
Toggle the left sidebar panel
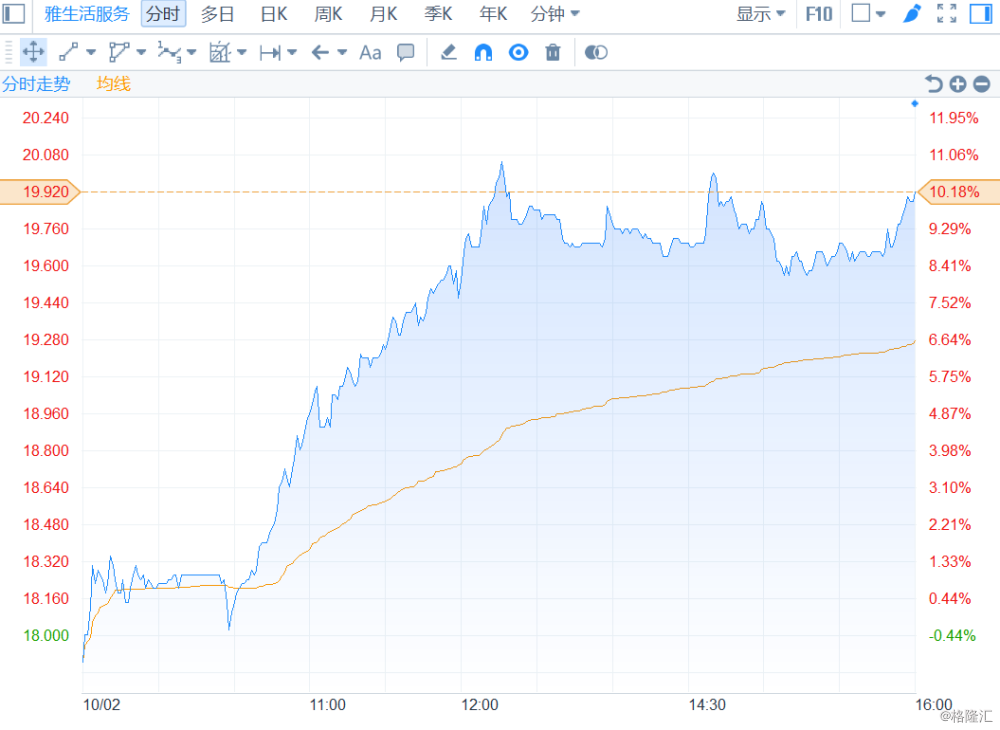coord(15,14)
